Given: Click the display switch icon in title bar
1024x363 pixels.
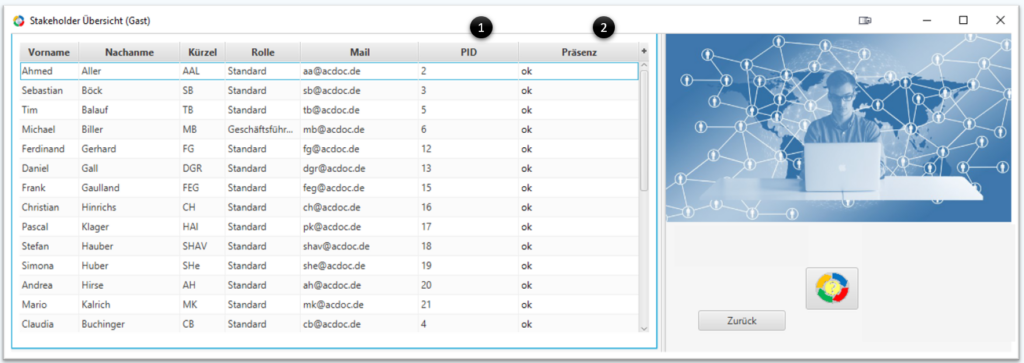Looking at the screenshot, I should point(865,21).
